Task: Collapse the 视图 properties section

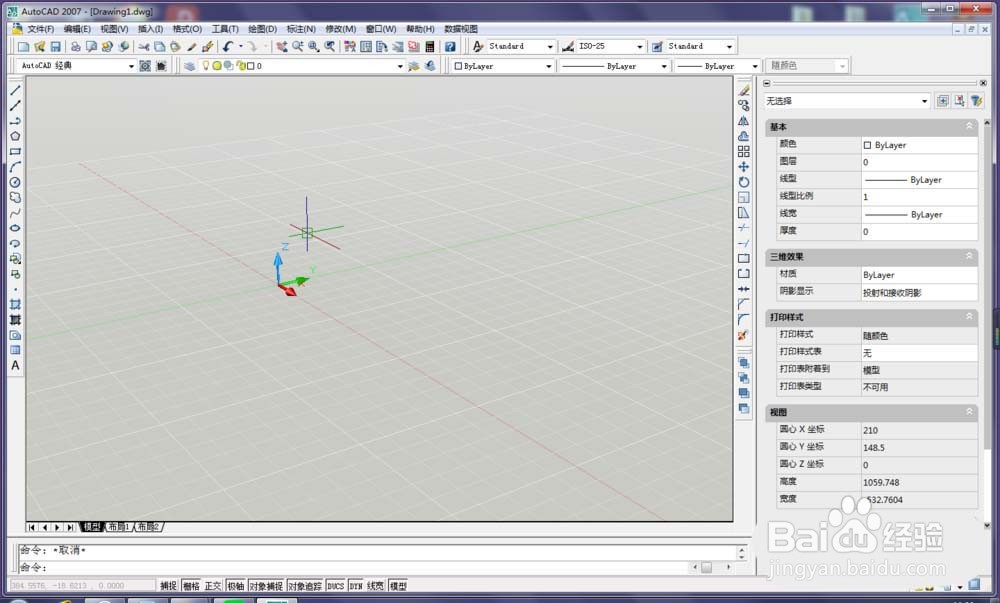Action: [x=969, y=412]
